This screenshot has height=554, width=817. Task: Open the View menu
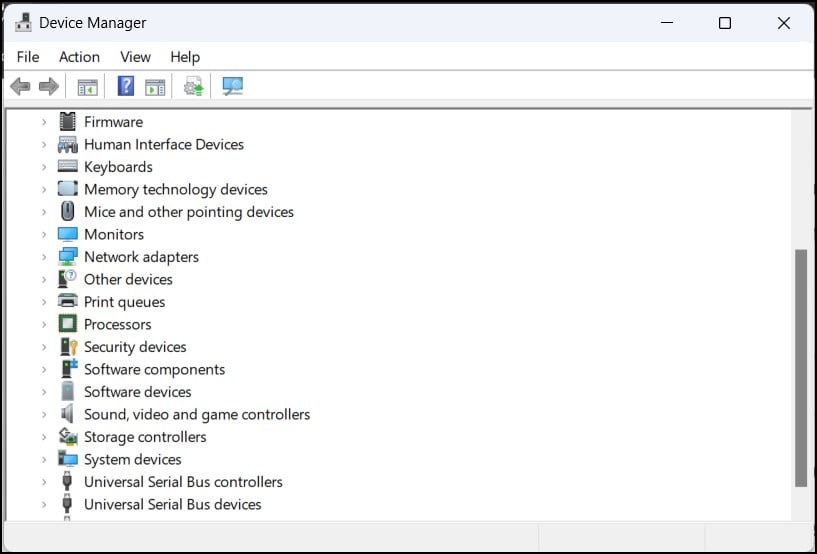coord(135,57)
